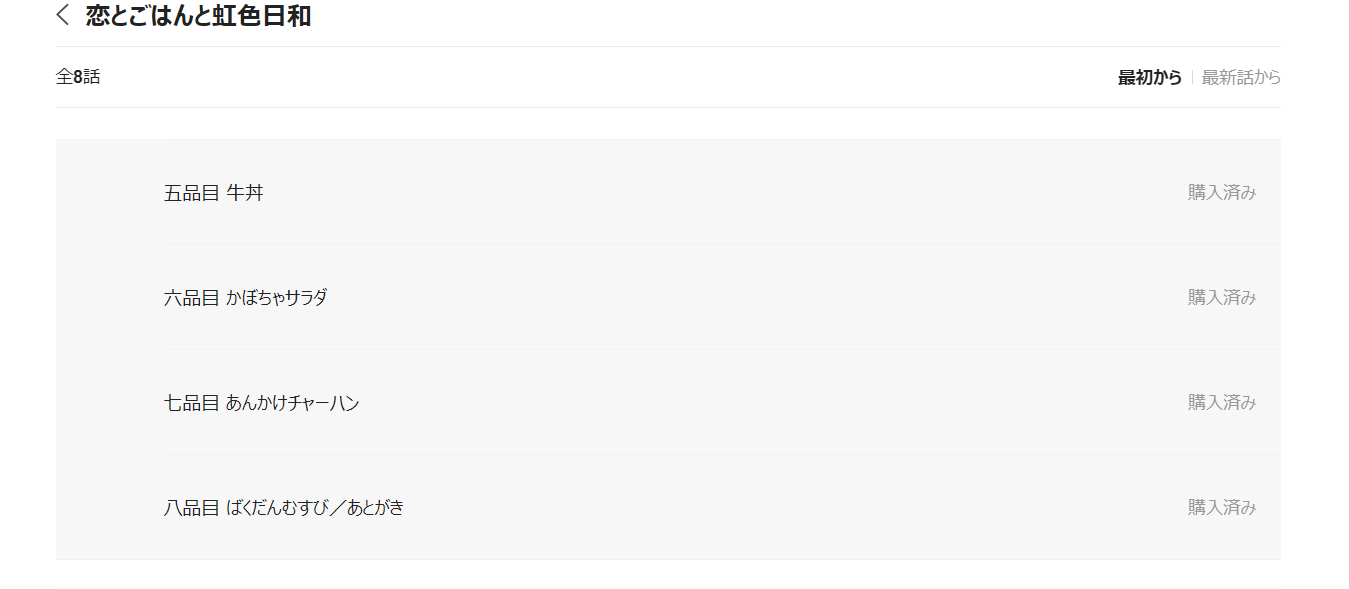
Task: Click 購入済み on the あんかけチャーハン row
Action: (x=1221, y=403)
